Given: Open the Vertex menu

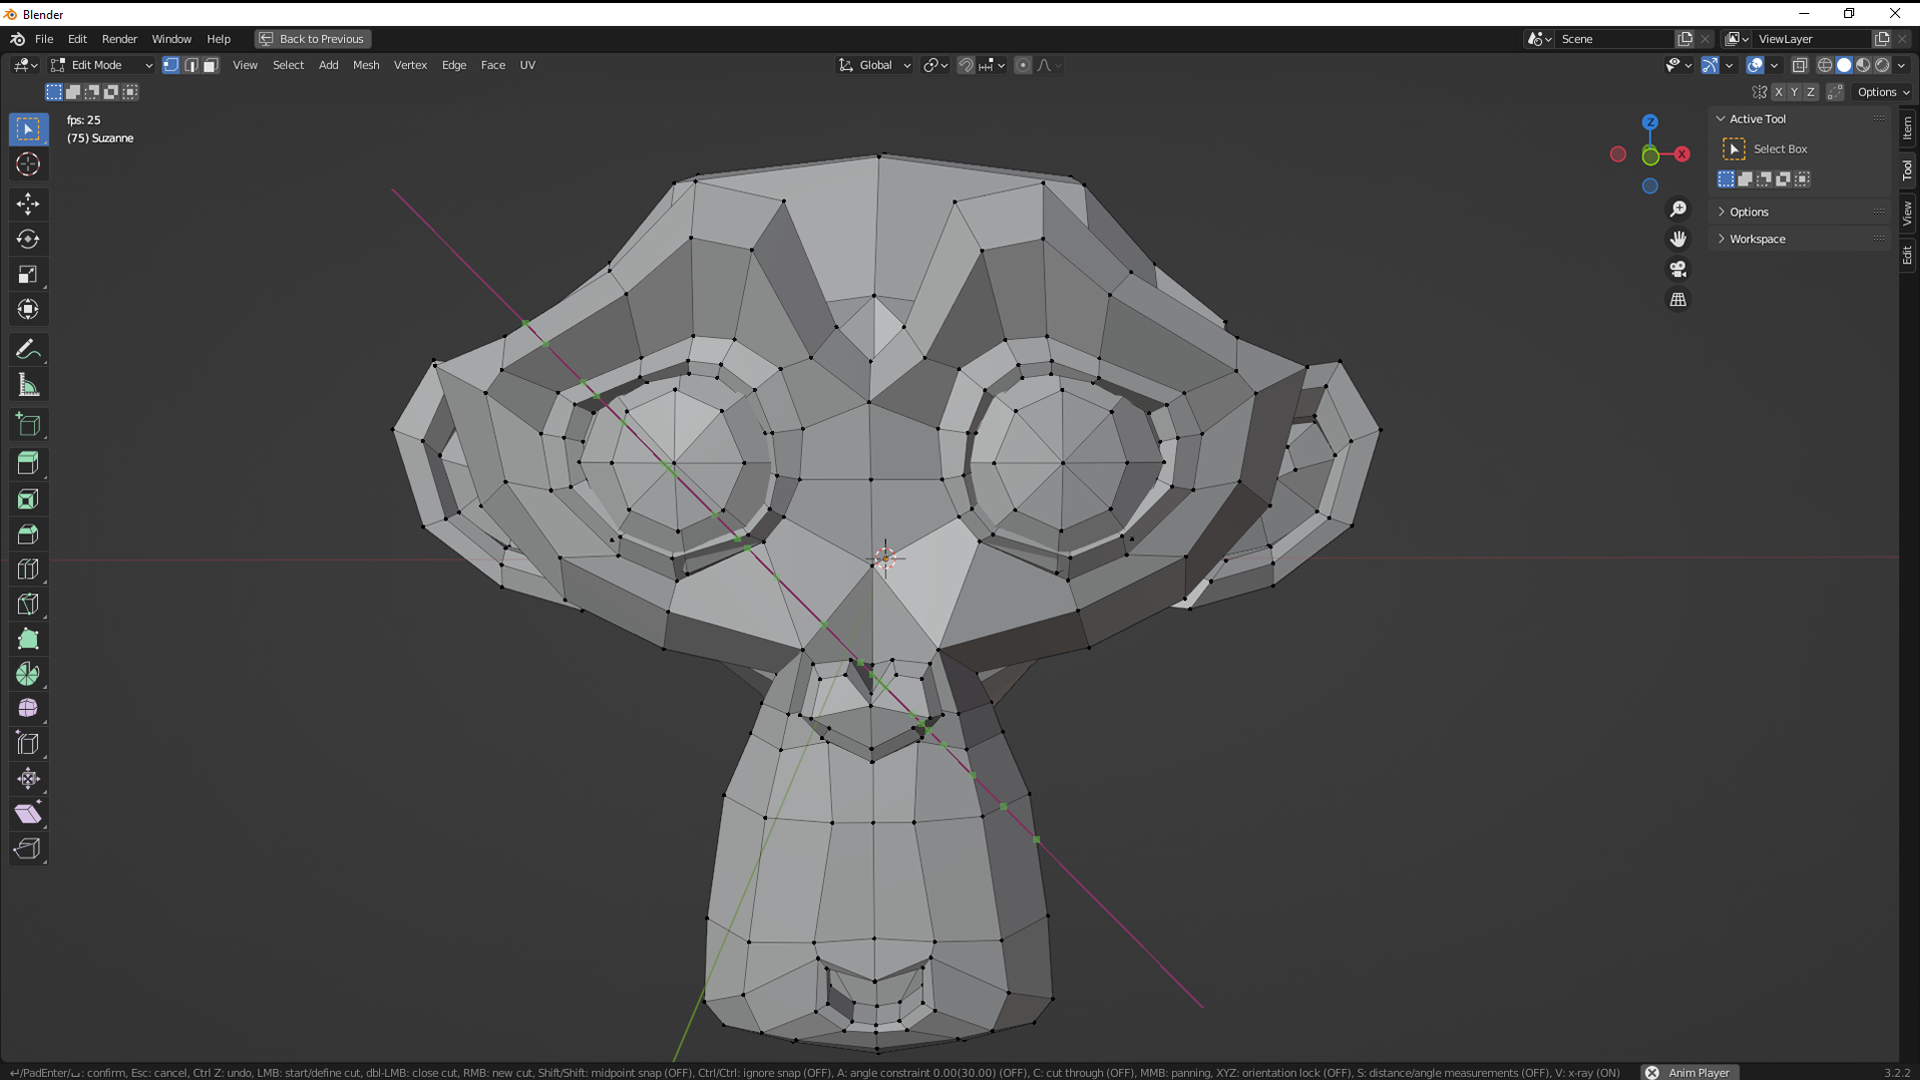Looking at the screenshot, I should [410, 64].
